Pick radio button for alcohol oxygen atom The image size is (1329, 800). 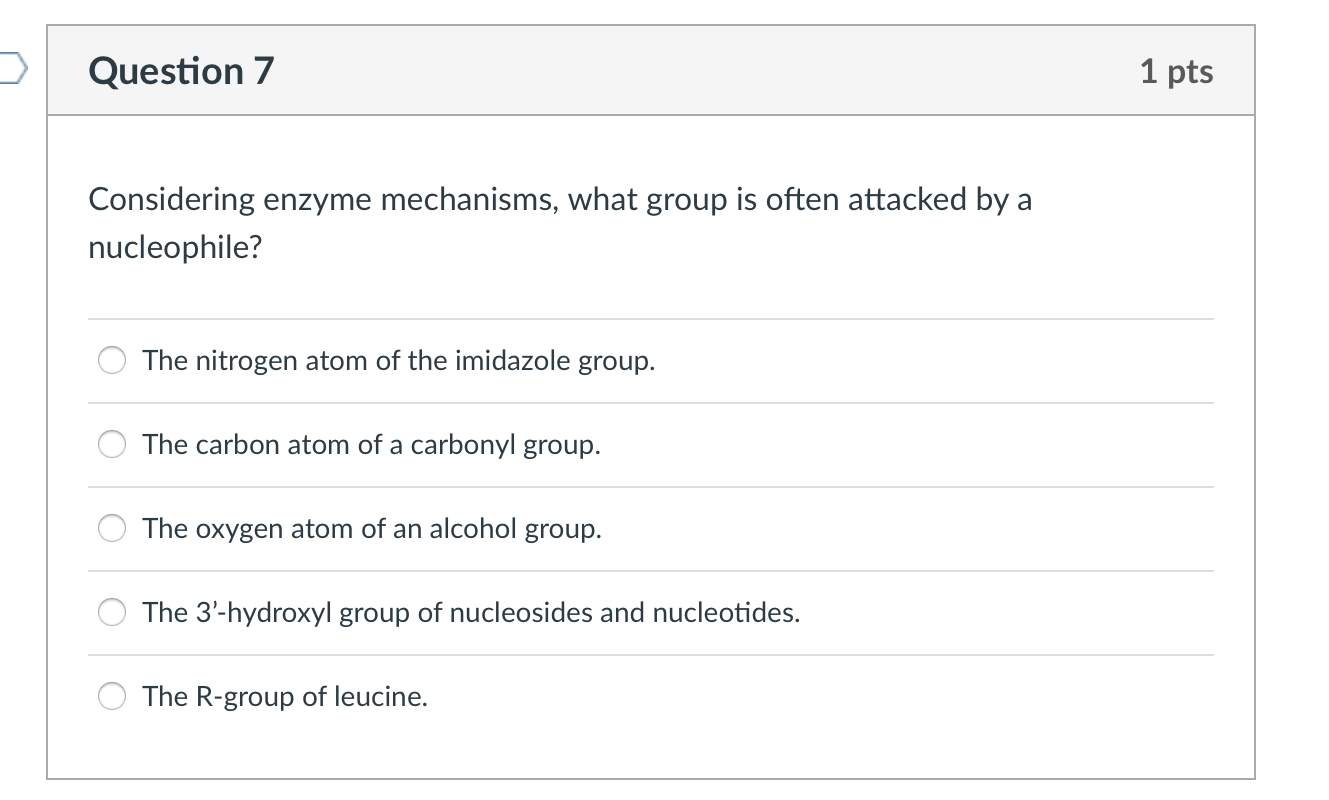pos(112,529)
